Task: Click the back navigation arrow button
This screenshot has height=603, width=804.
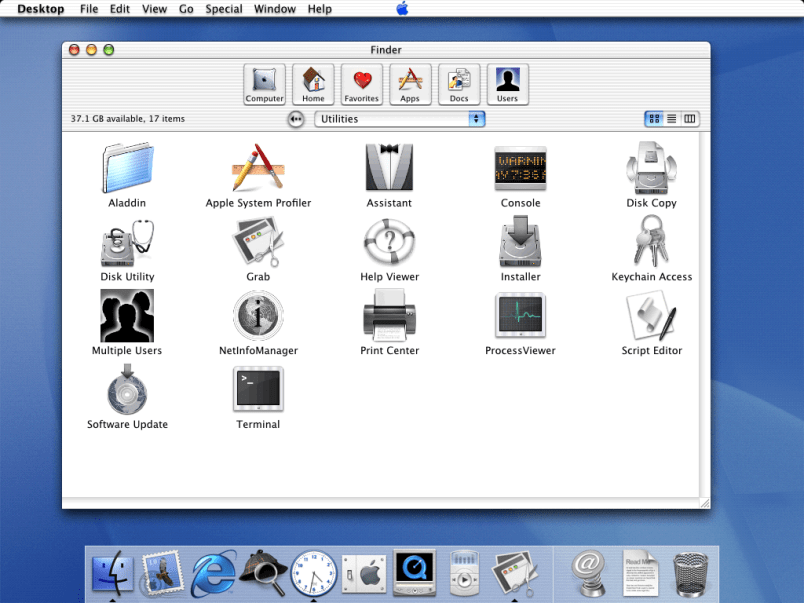Action: pyautogui.click(x=296, y=119)
